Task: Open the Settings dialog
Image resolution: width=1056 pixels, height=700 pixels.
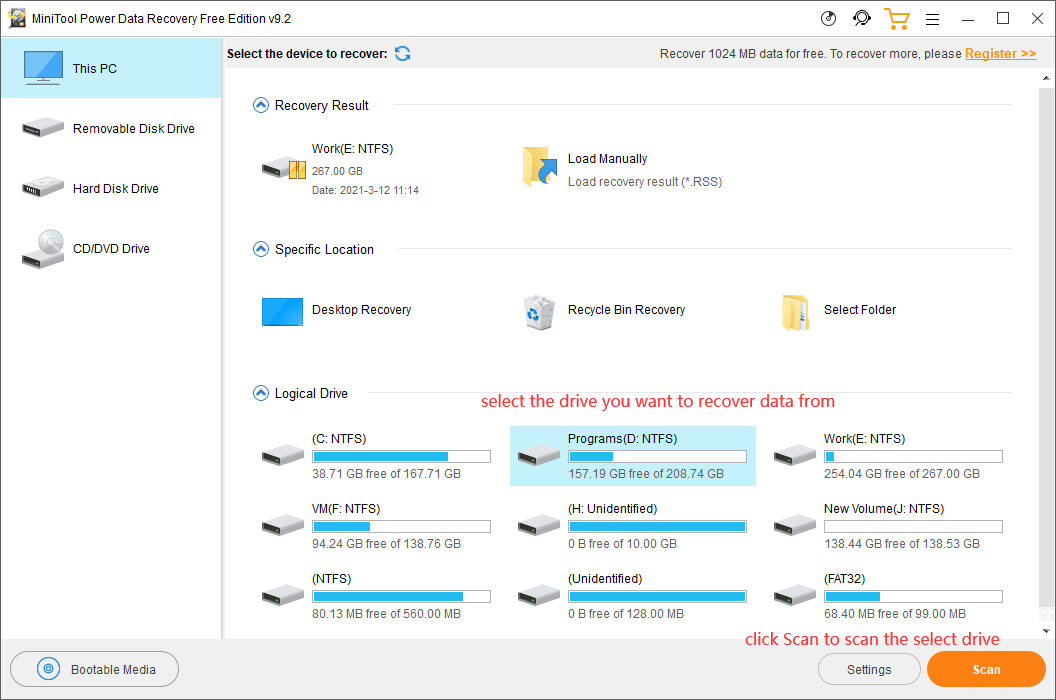Action: [869, 669]
